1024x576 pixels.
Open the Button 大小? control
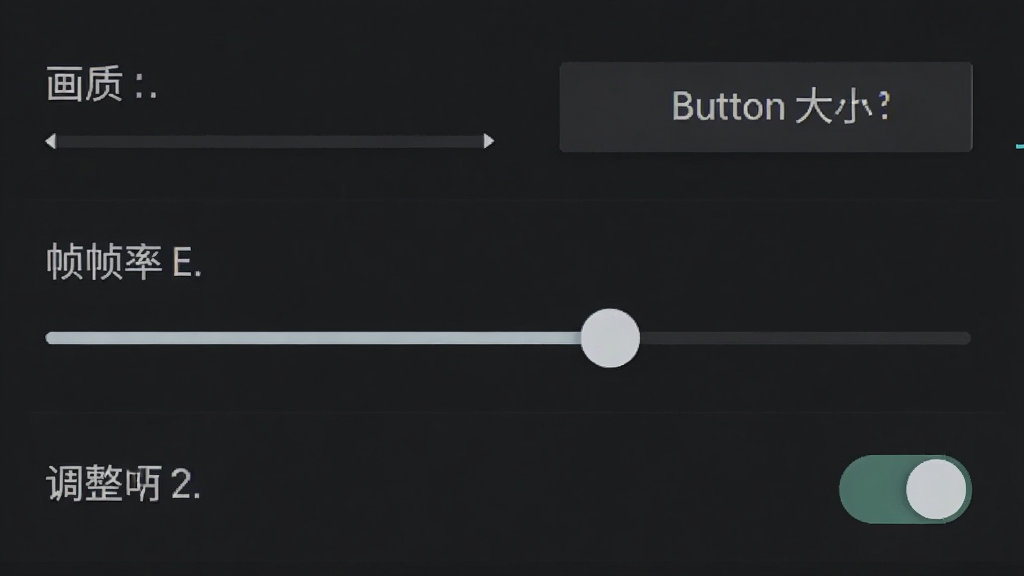pyautogui.click(x=766, y=107)
